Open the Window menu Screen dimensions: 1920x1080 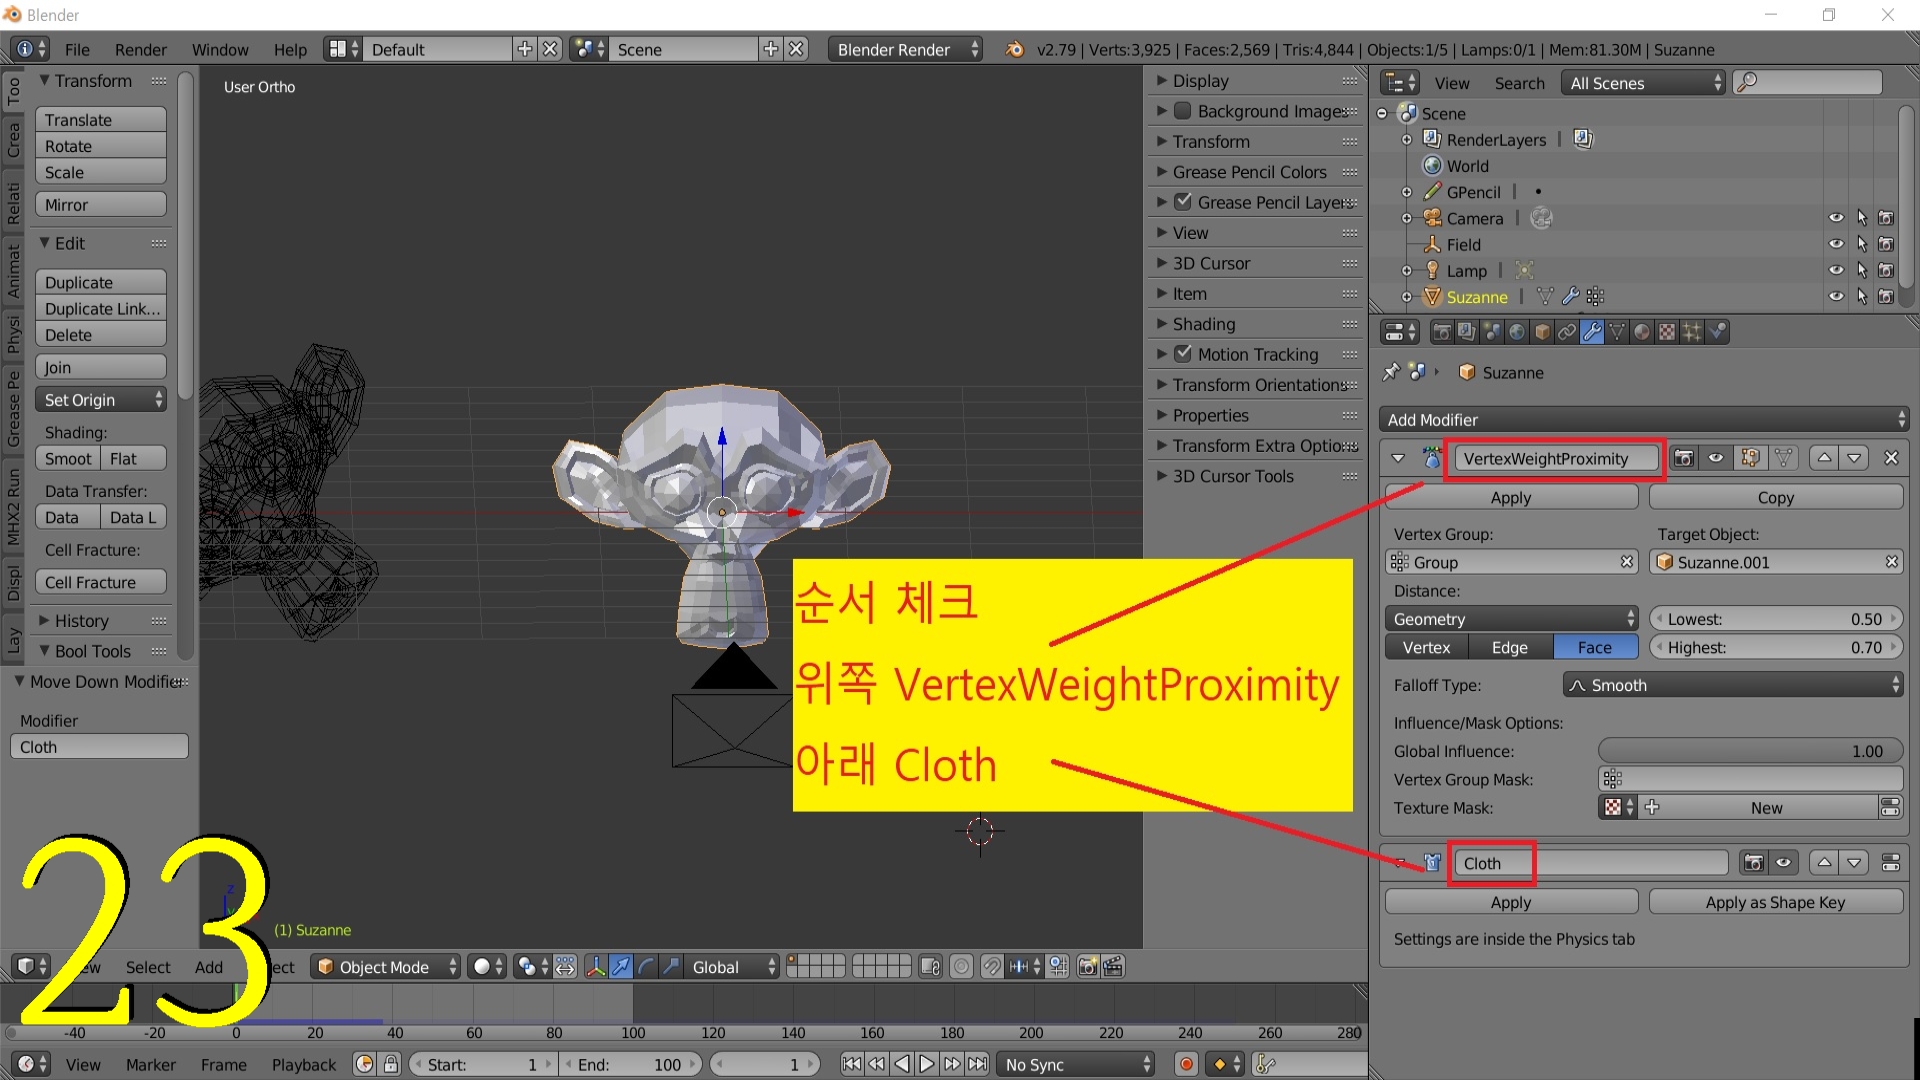pyautogui.click(x=220, y=49)
